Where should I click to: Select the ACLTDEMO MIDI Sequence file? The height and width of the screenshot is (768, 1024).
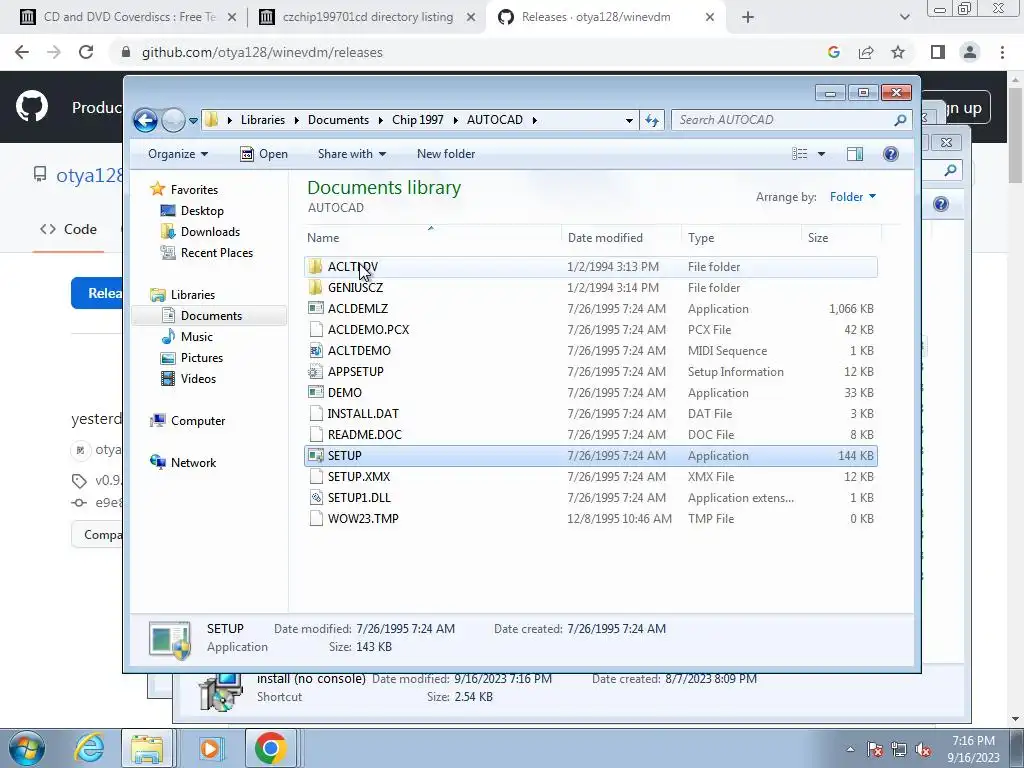[590, 351]
